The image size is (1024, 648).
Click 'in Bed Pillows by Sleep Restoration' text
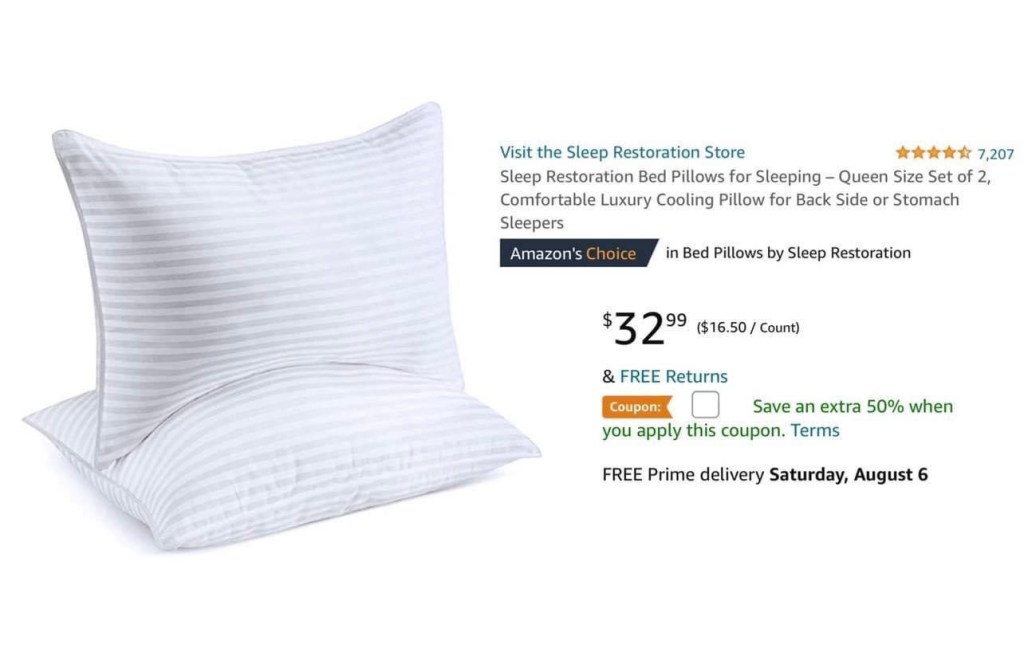coord(788,253)
